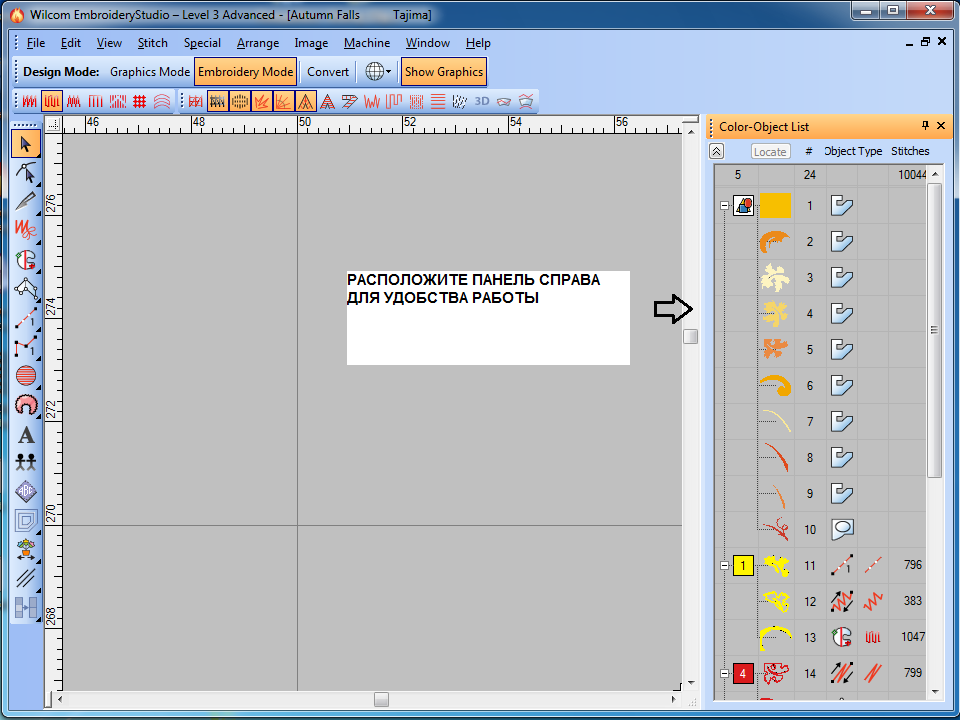Select the Offset outlines tool
The width and height of the screenshot is (960, 720).
(x=25, y=520)
